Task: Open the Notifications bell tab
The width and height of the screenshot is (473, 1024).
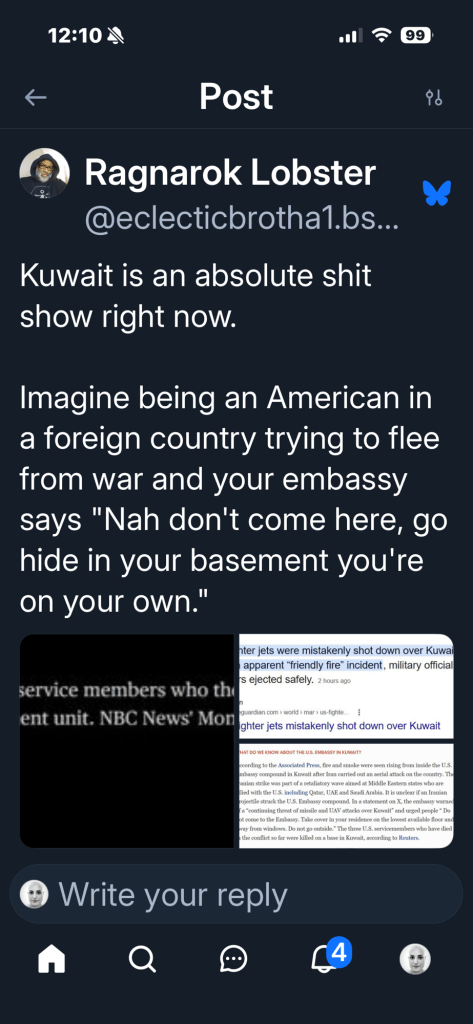Action: (x=325, y=959)
